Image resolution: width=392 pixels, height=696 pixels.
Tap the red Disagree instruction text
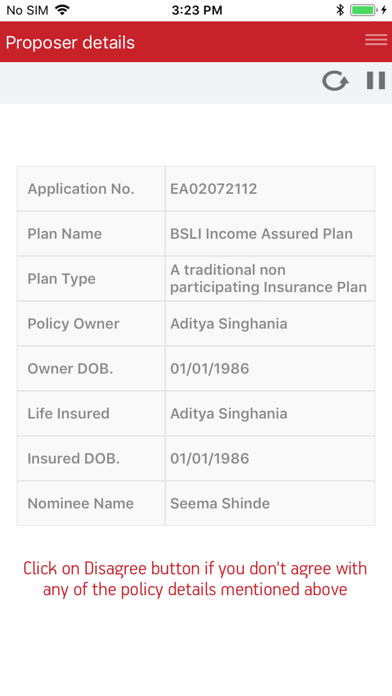click(195, 579)
